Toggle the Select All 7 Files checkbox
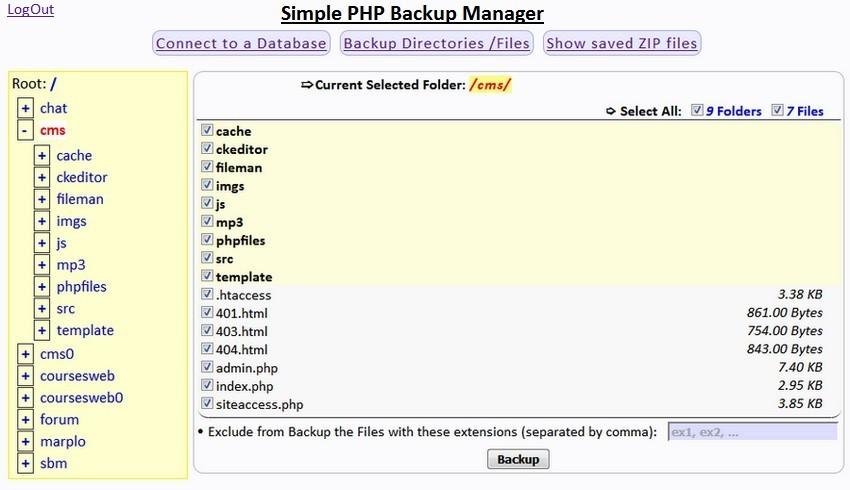Image resolution: width=850 pixels, height=490 pixels. [x=777, y=111]
